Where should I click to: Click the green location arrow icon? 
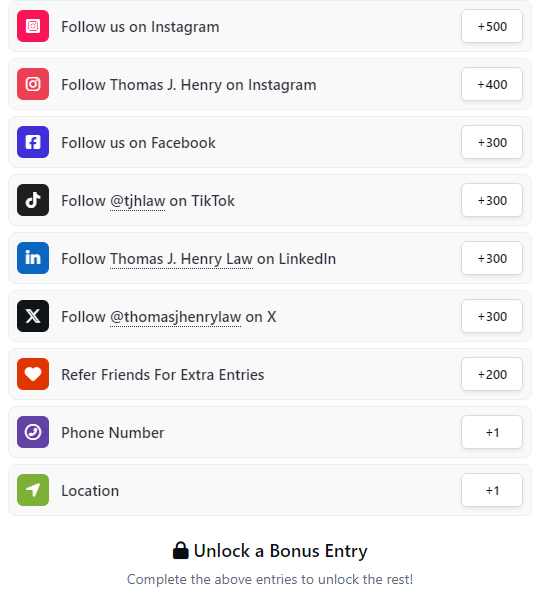(x=33, y=490)
